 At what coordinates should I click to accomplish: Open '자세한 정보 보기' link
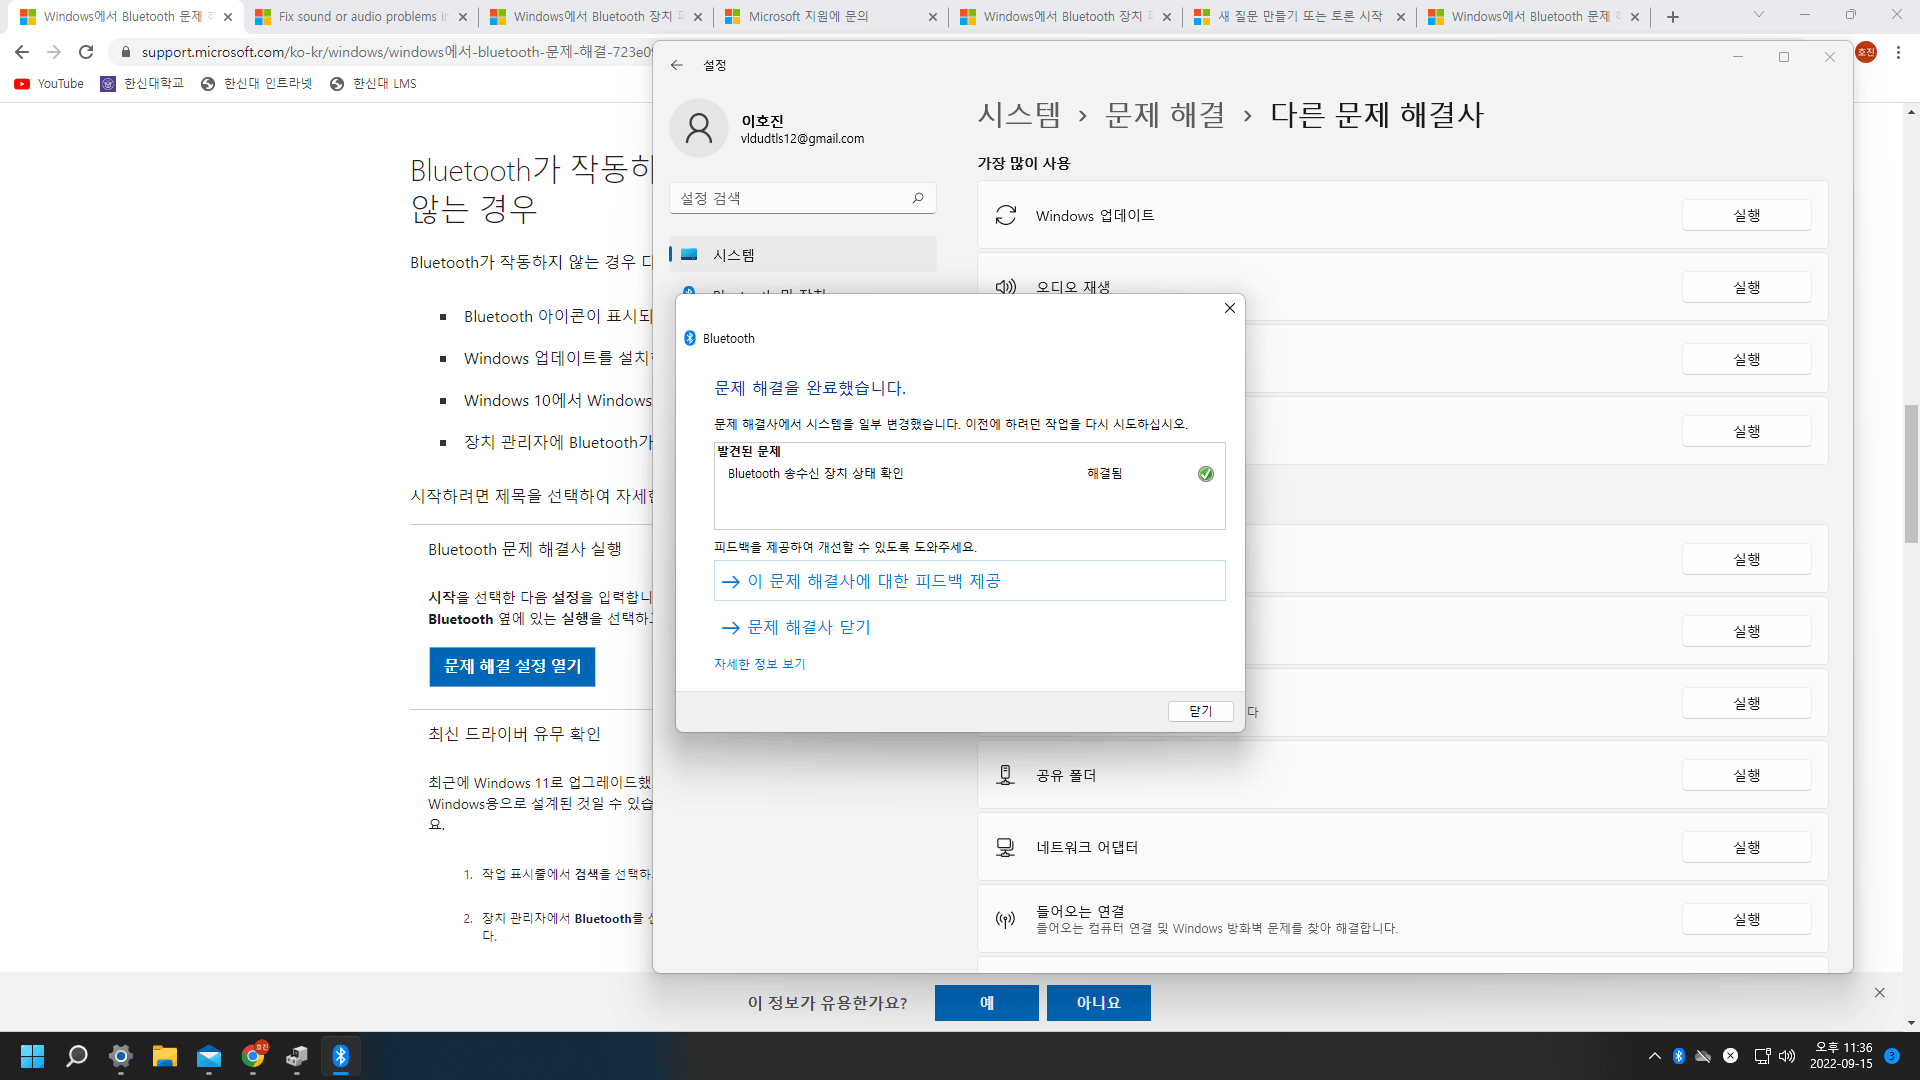coord(759,664)
